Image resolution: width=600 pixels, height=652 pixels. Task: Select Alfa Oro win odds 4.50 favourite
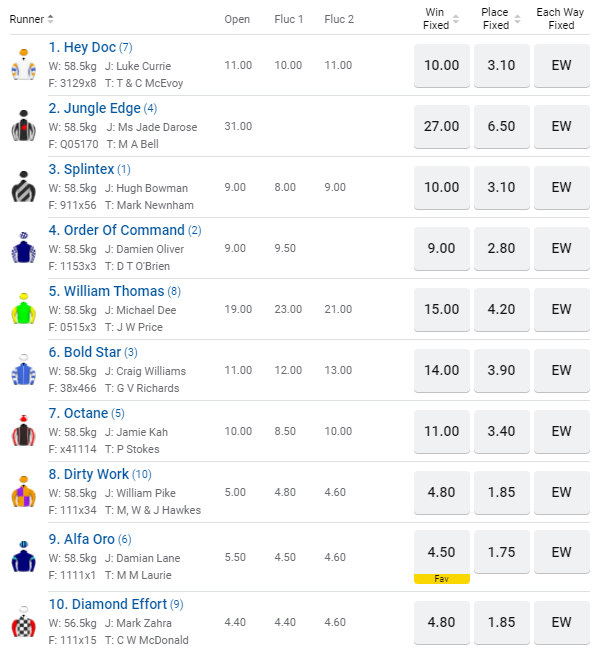(442, 557)
